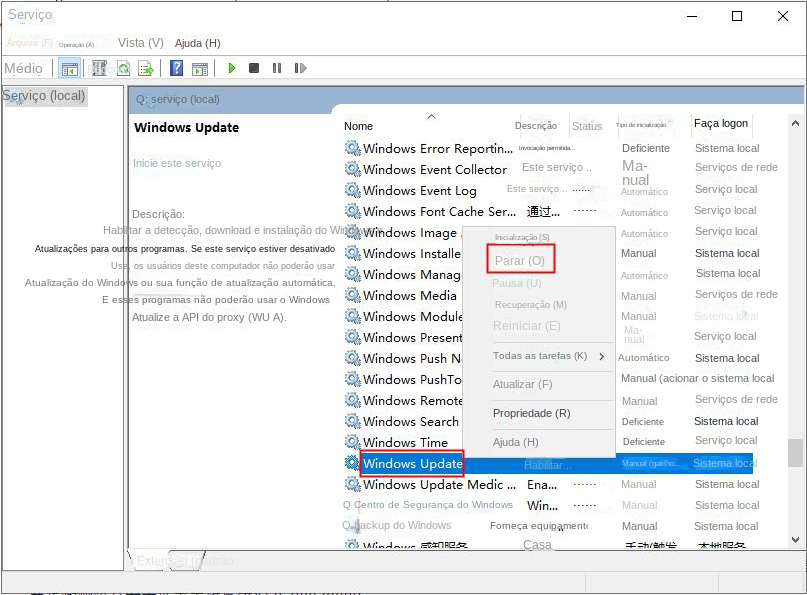Open the Operação (A) menu
Image resolution: width=807 pixels, height=595 pixels.
76,45
